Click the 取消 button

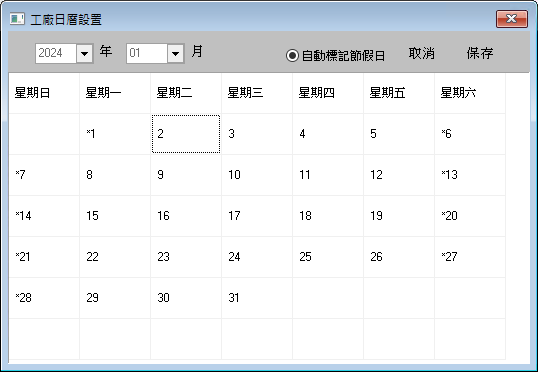coord(422,53)
